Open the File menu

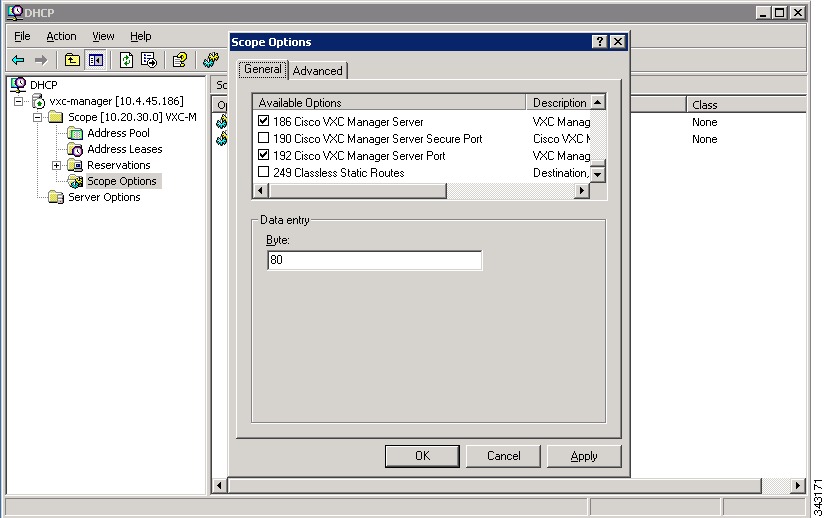click(22, 36)
